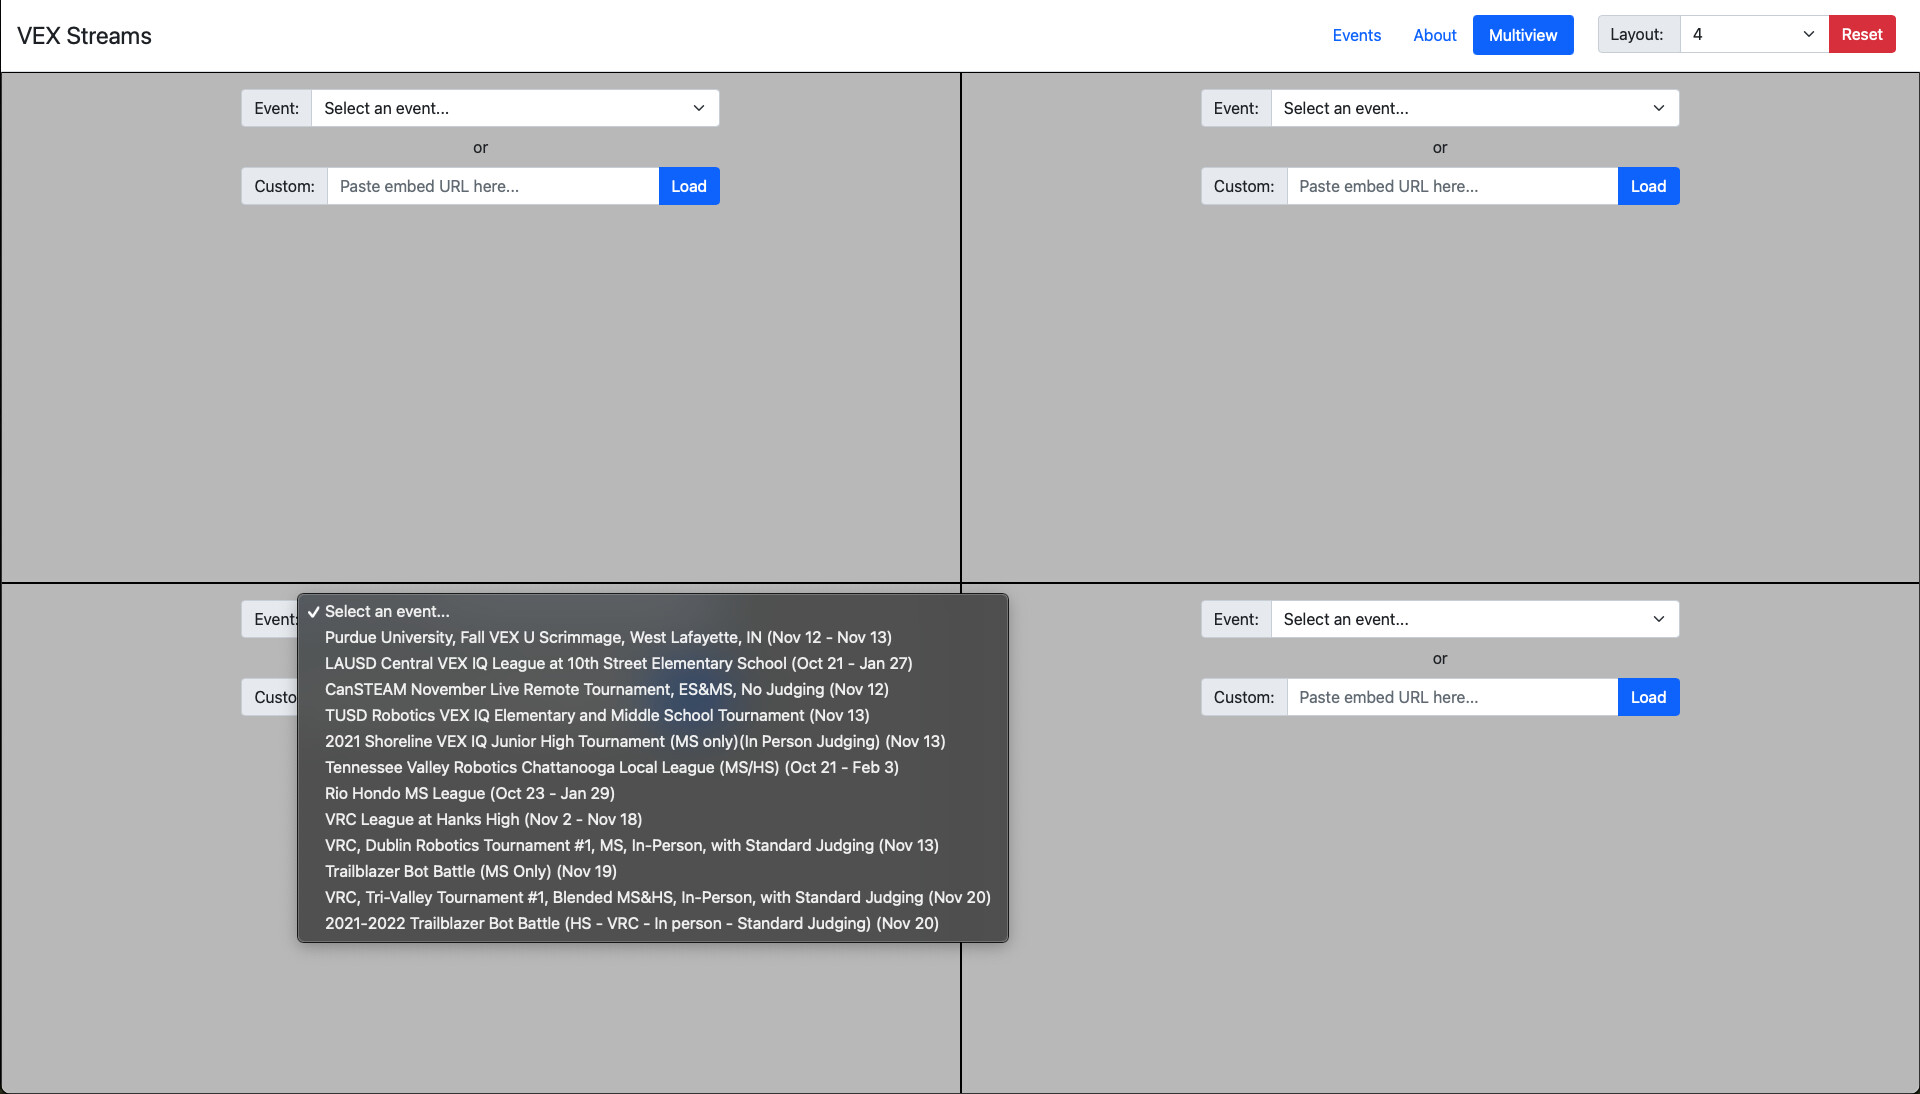Open the top-left Event dropdown
Image resolution: width=1920 pixels, height=1094 pixels.
pos(514,108)
